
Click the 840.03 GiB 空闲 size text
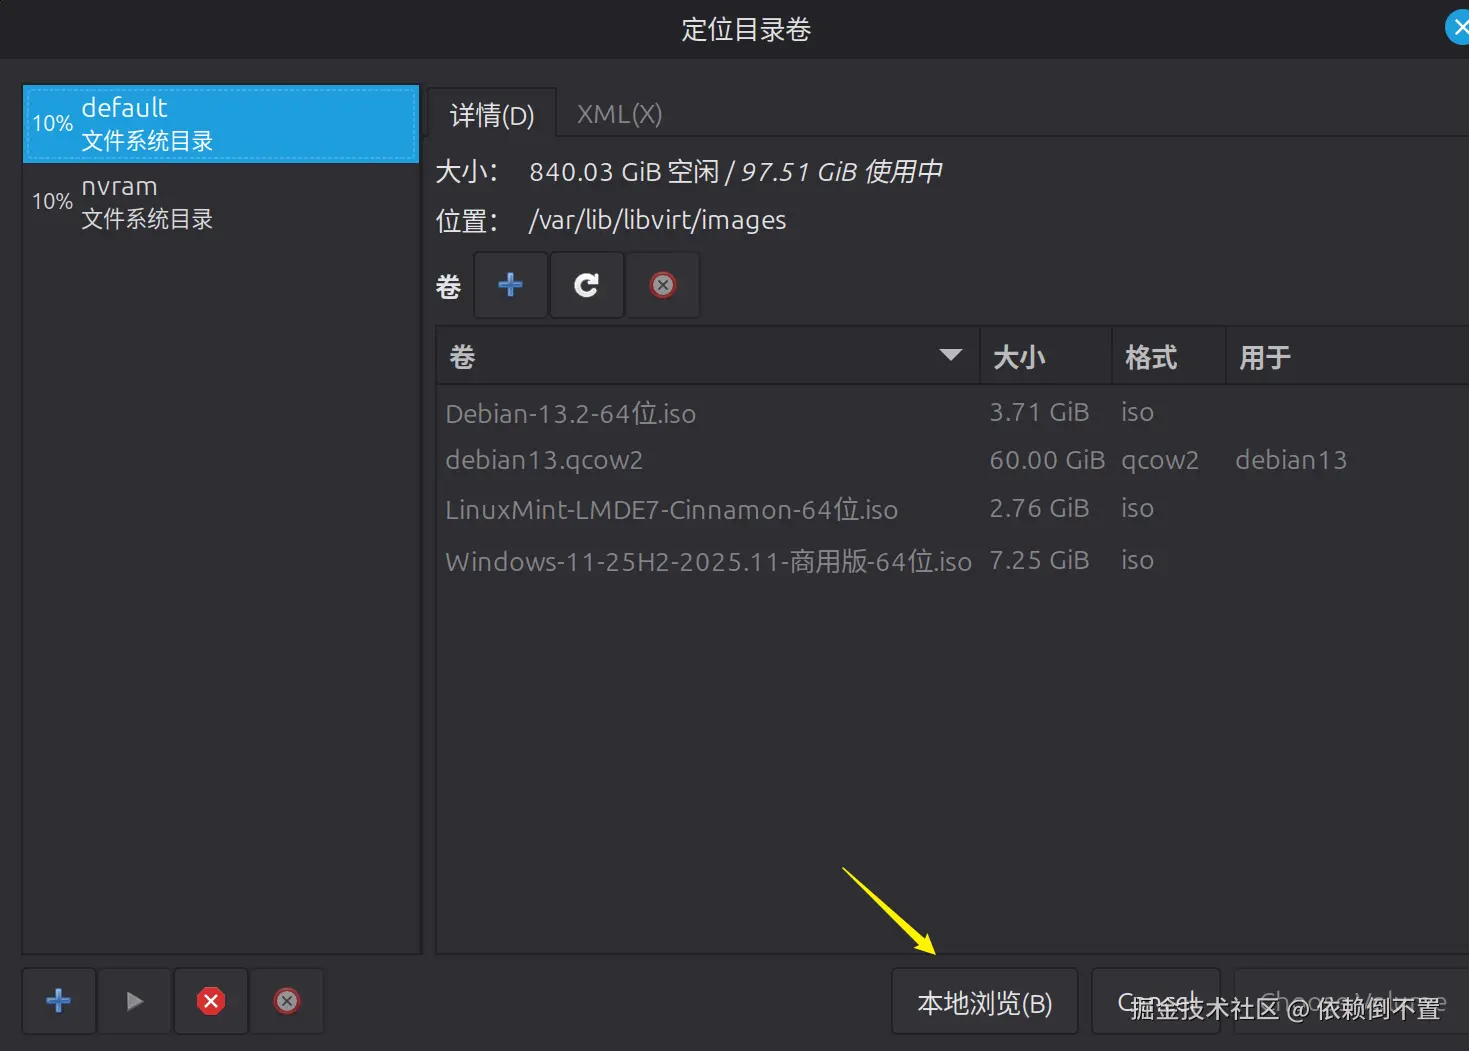tap(624, 172)
